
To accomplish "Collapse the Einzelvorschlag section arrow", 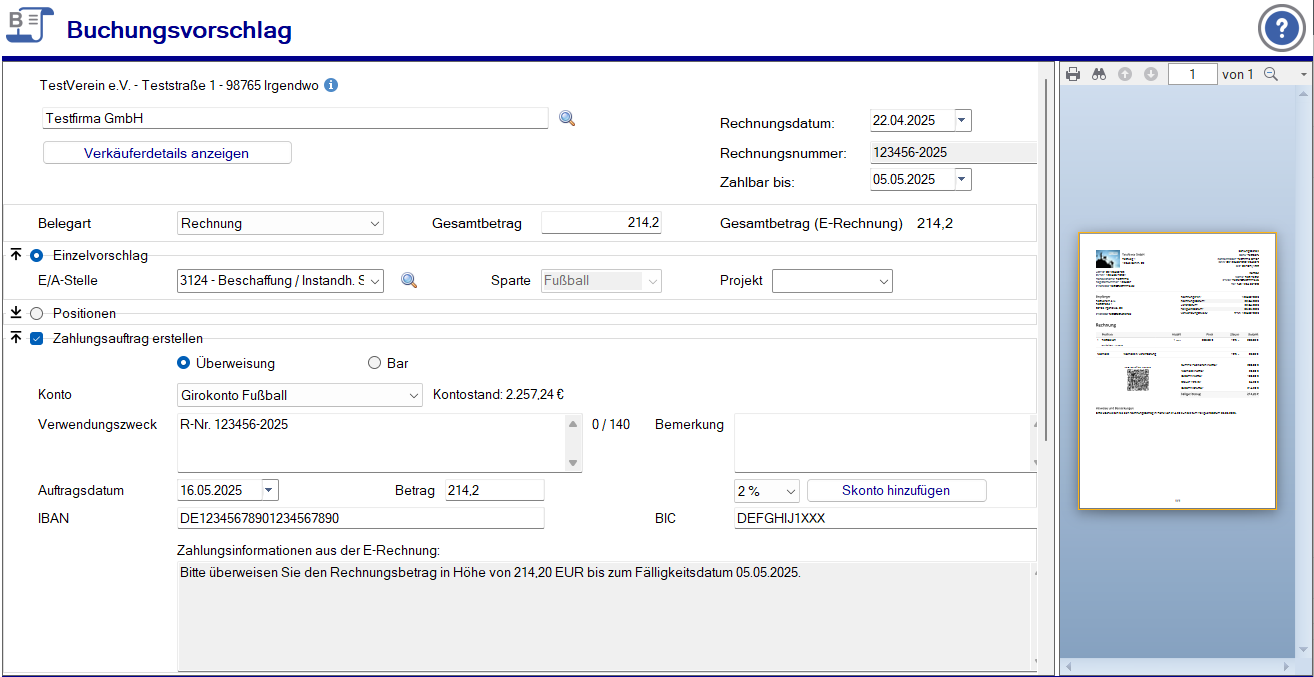I will click(17, 255).
